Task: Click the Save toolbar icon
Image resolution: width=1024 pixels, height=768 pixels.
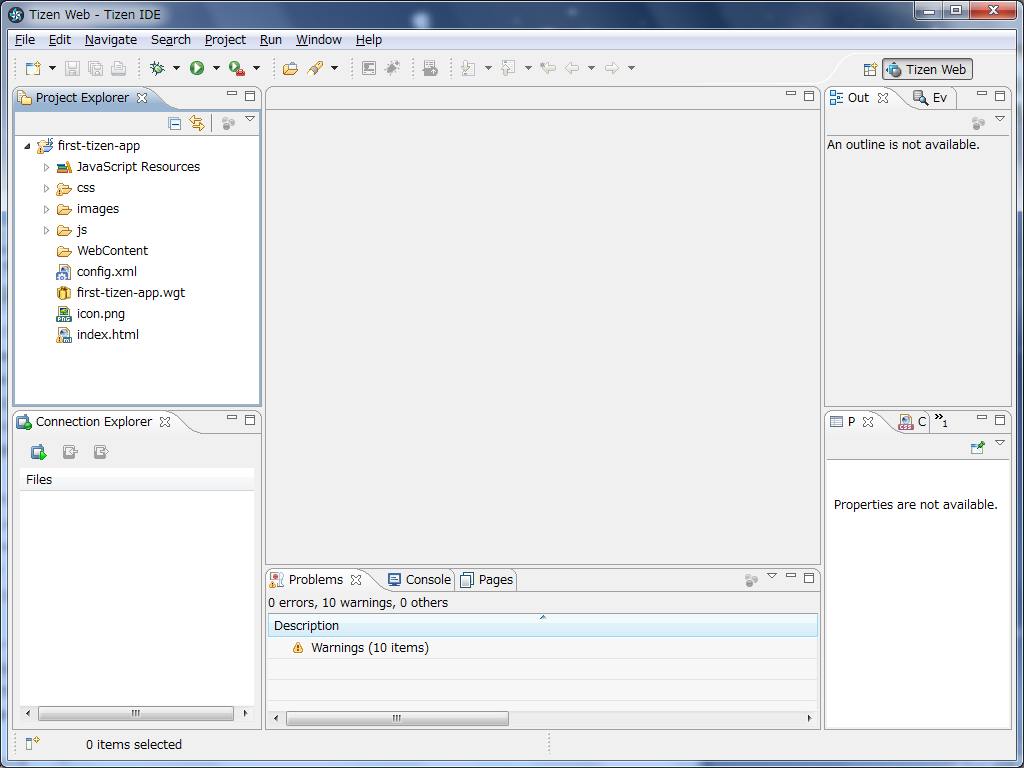Action: (x=72, y=68)
